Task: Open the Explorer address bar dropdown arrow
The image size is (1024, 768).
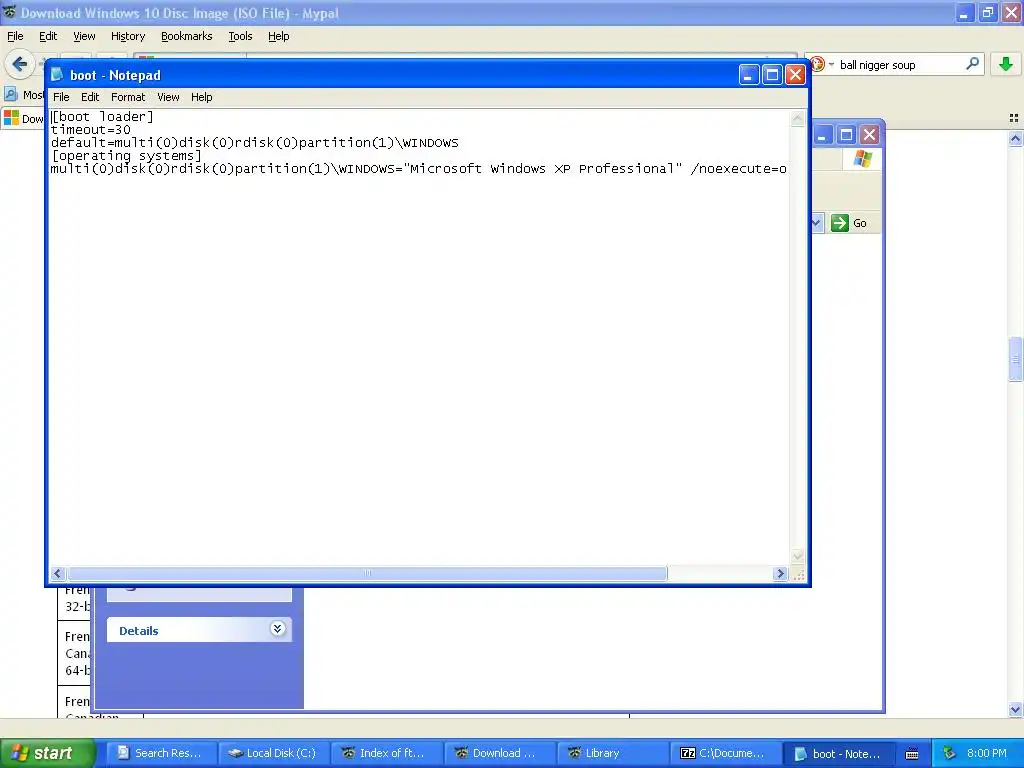Action: [816, 223]
